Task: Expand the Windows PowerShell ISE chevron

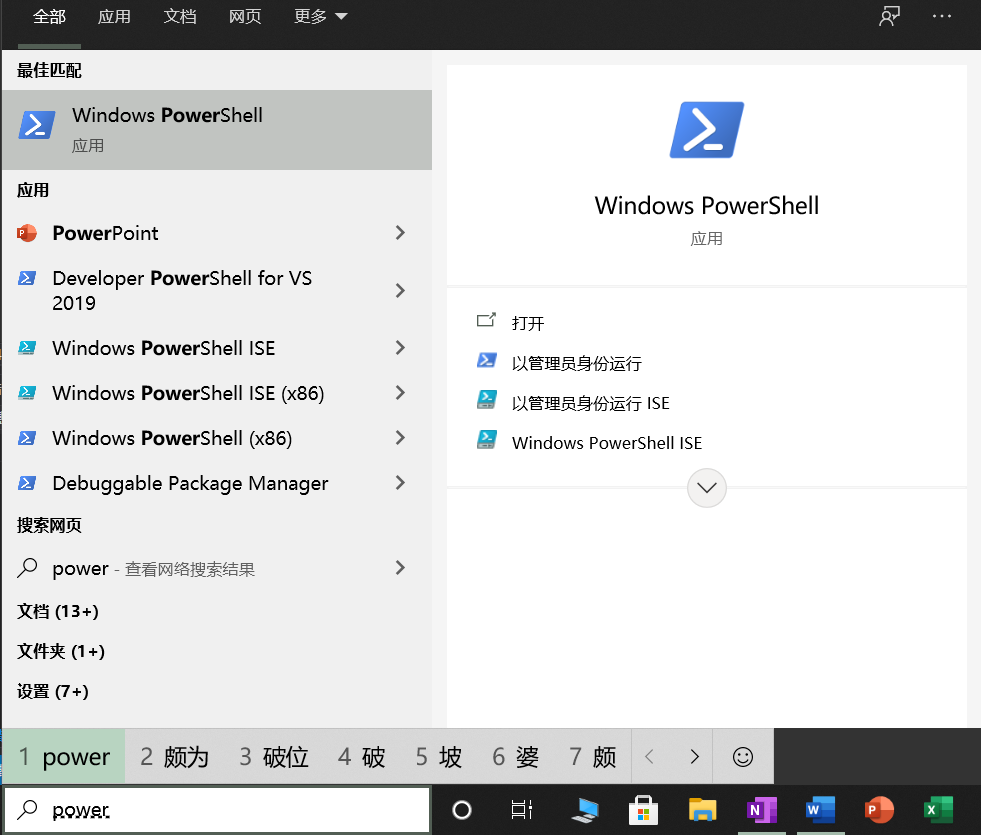Action: [400, 348]
